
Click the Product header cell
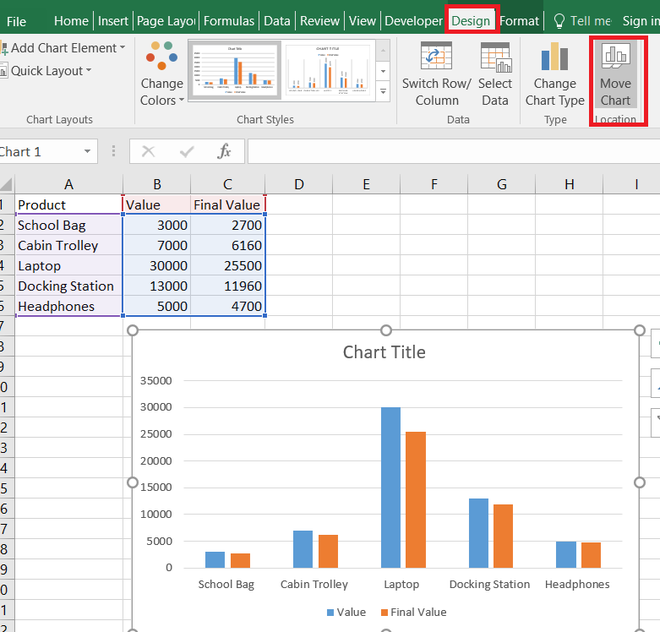click(x=69, y=205)
